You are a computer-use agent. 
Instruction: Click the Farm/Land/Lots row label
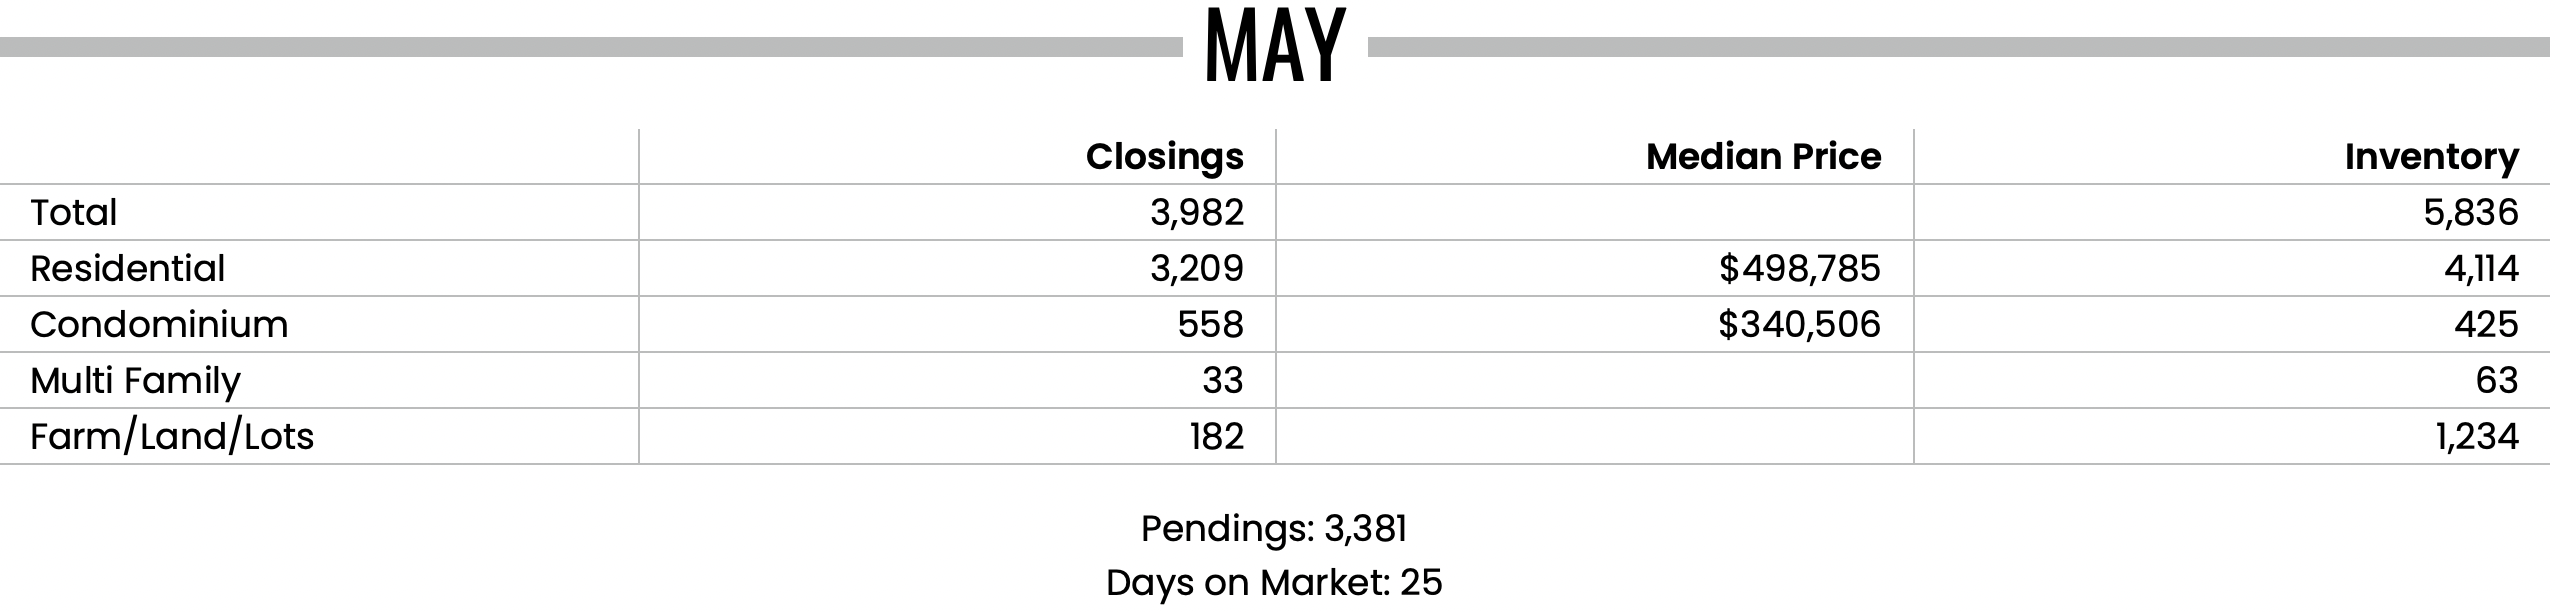pyautogui.click(x=172, y=437)
